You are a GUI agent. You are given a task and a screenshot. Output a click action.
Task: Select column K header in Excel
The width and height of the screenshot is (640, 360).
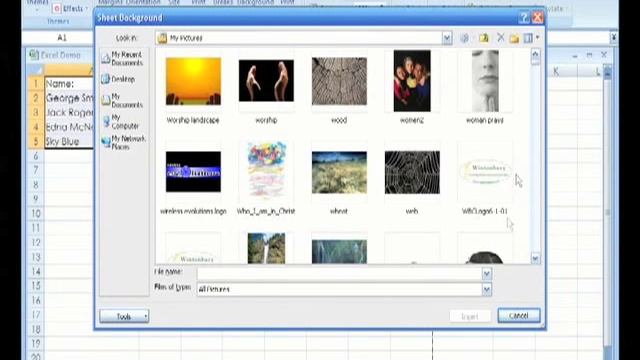click(x=556, y=71)
